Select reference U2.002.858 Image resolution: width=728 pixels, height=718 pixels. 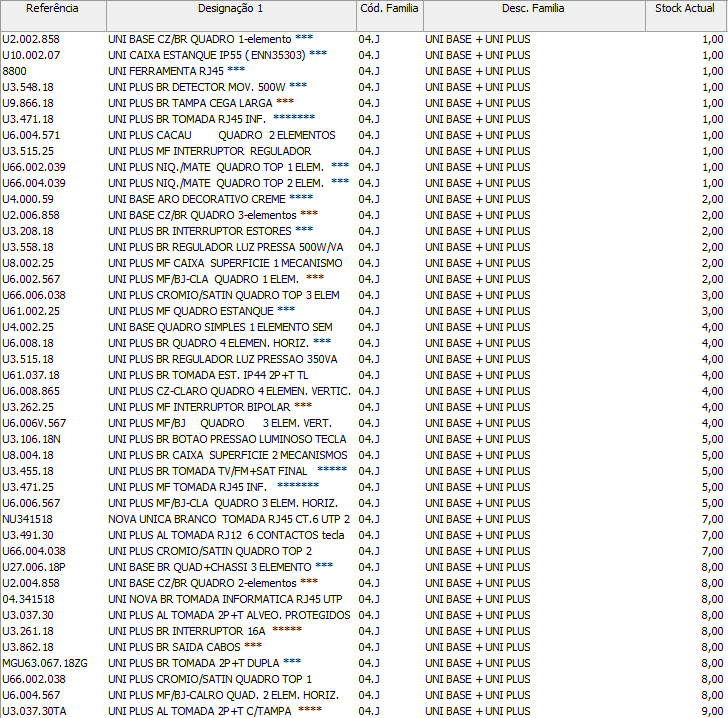[x=31, y=39]
